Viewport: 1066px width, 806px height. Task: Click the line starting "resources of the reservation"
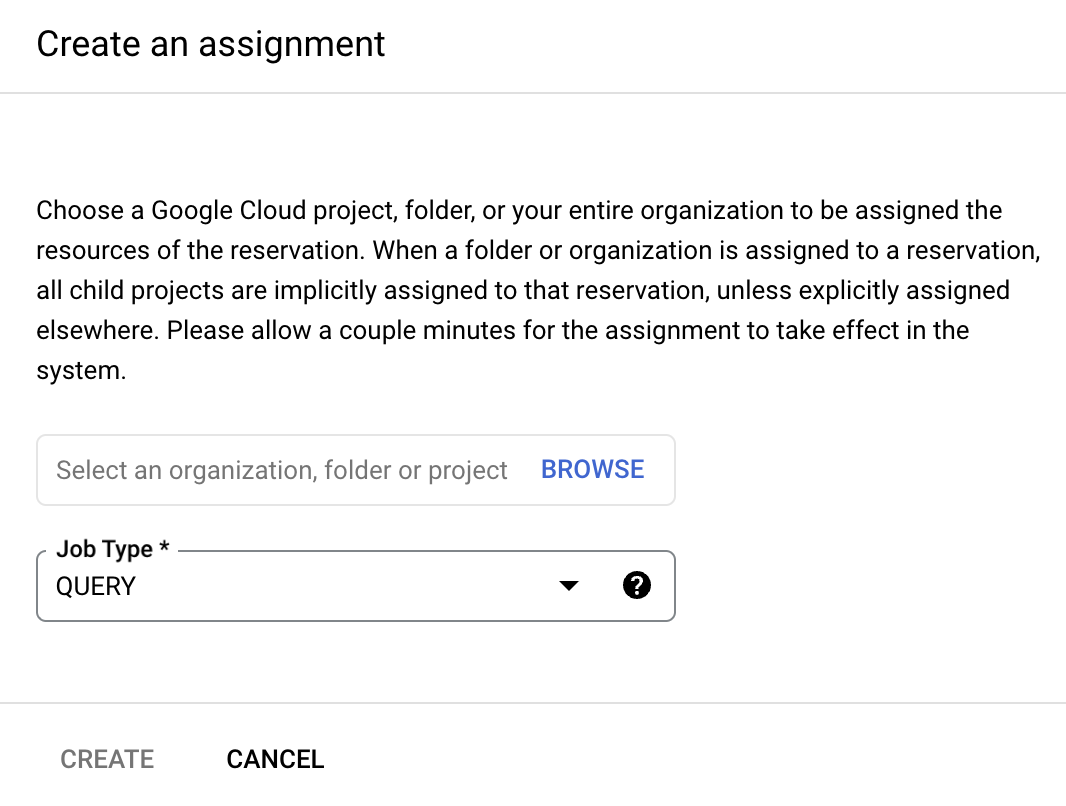click(538, 250)
